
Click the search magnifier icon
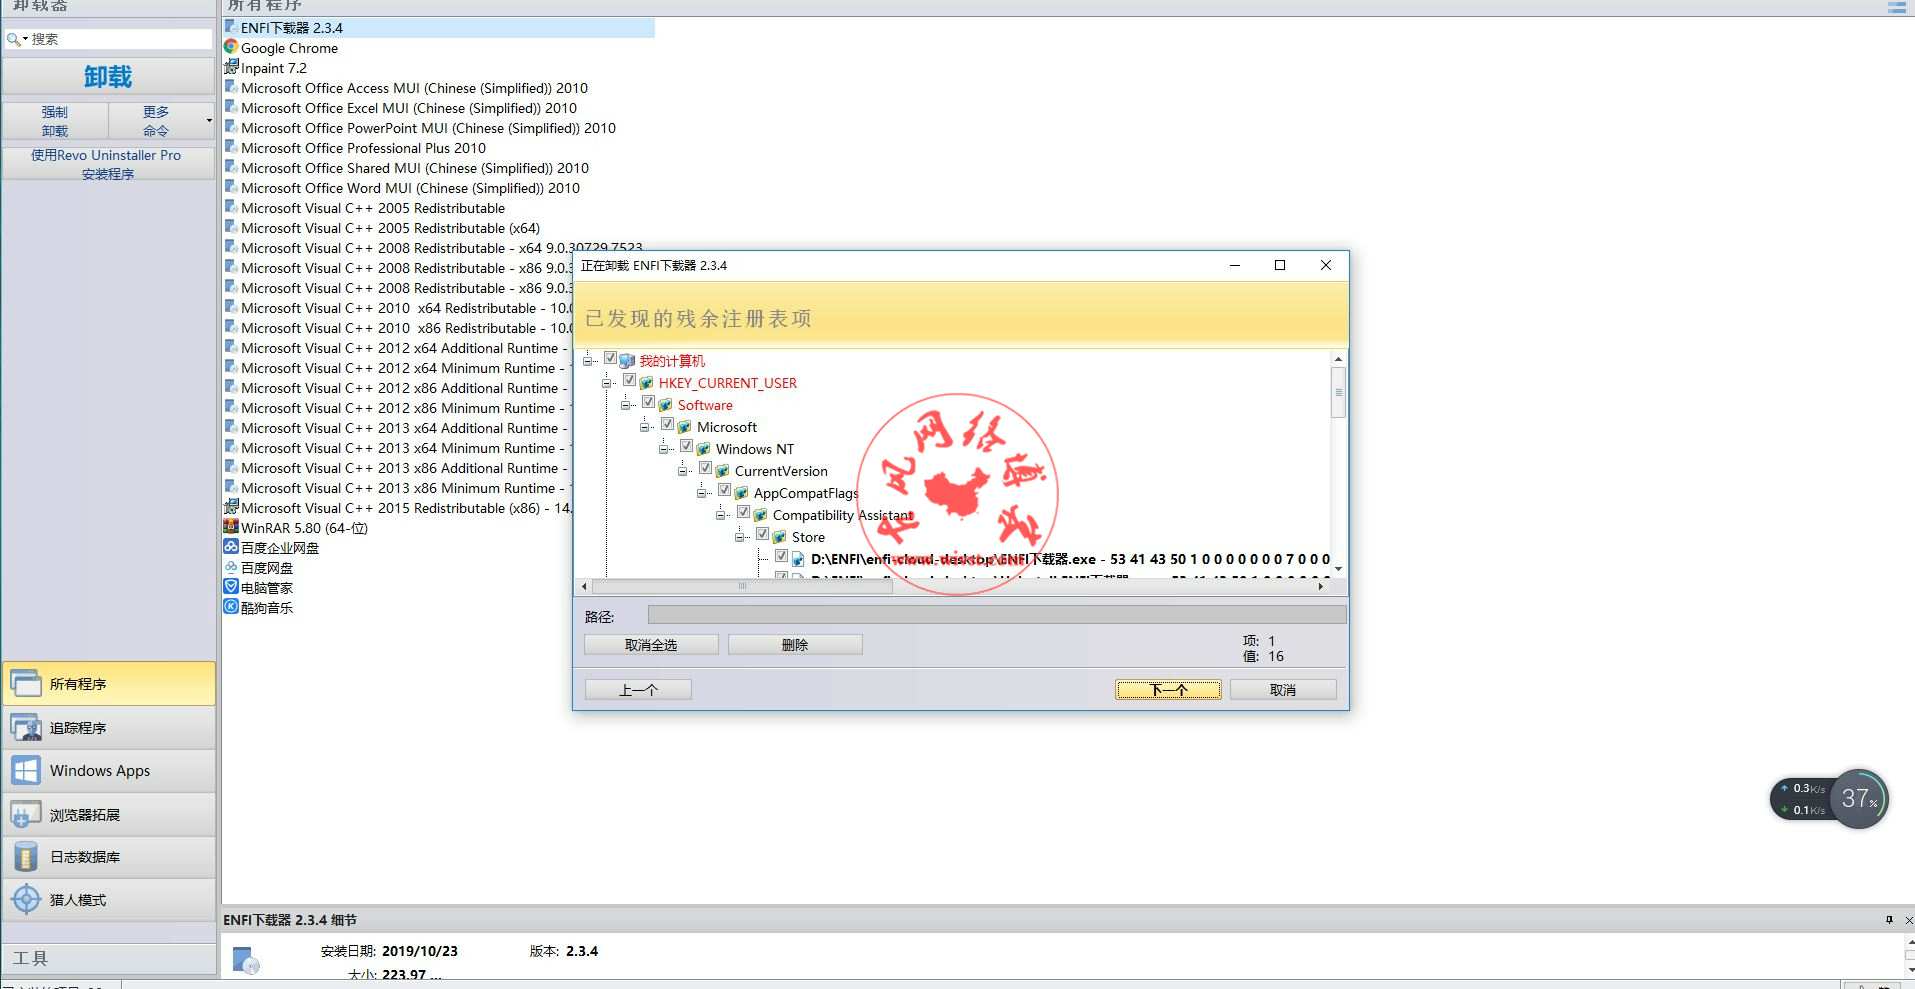click(13, 39)
